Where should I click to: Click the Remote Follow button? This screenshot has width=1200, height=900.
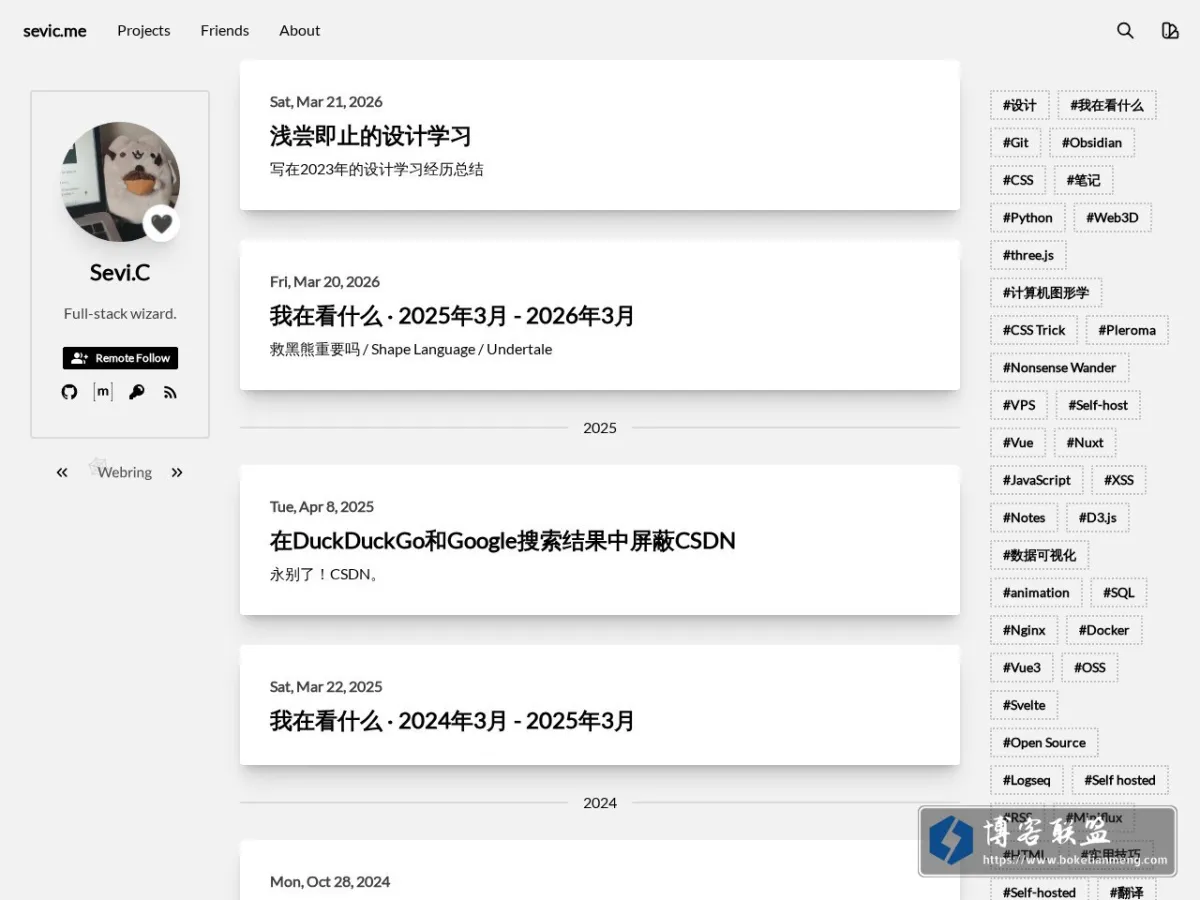[120, 358]
